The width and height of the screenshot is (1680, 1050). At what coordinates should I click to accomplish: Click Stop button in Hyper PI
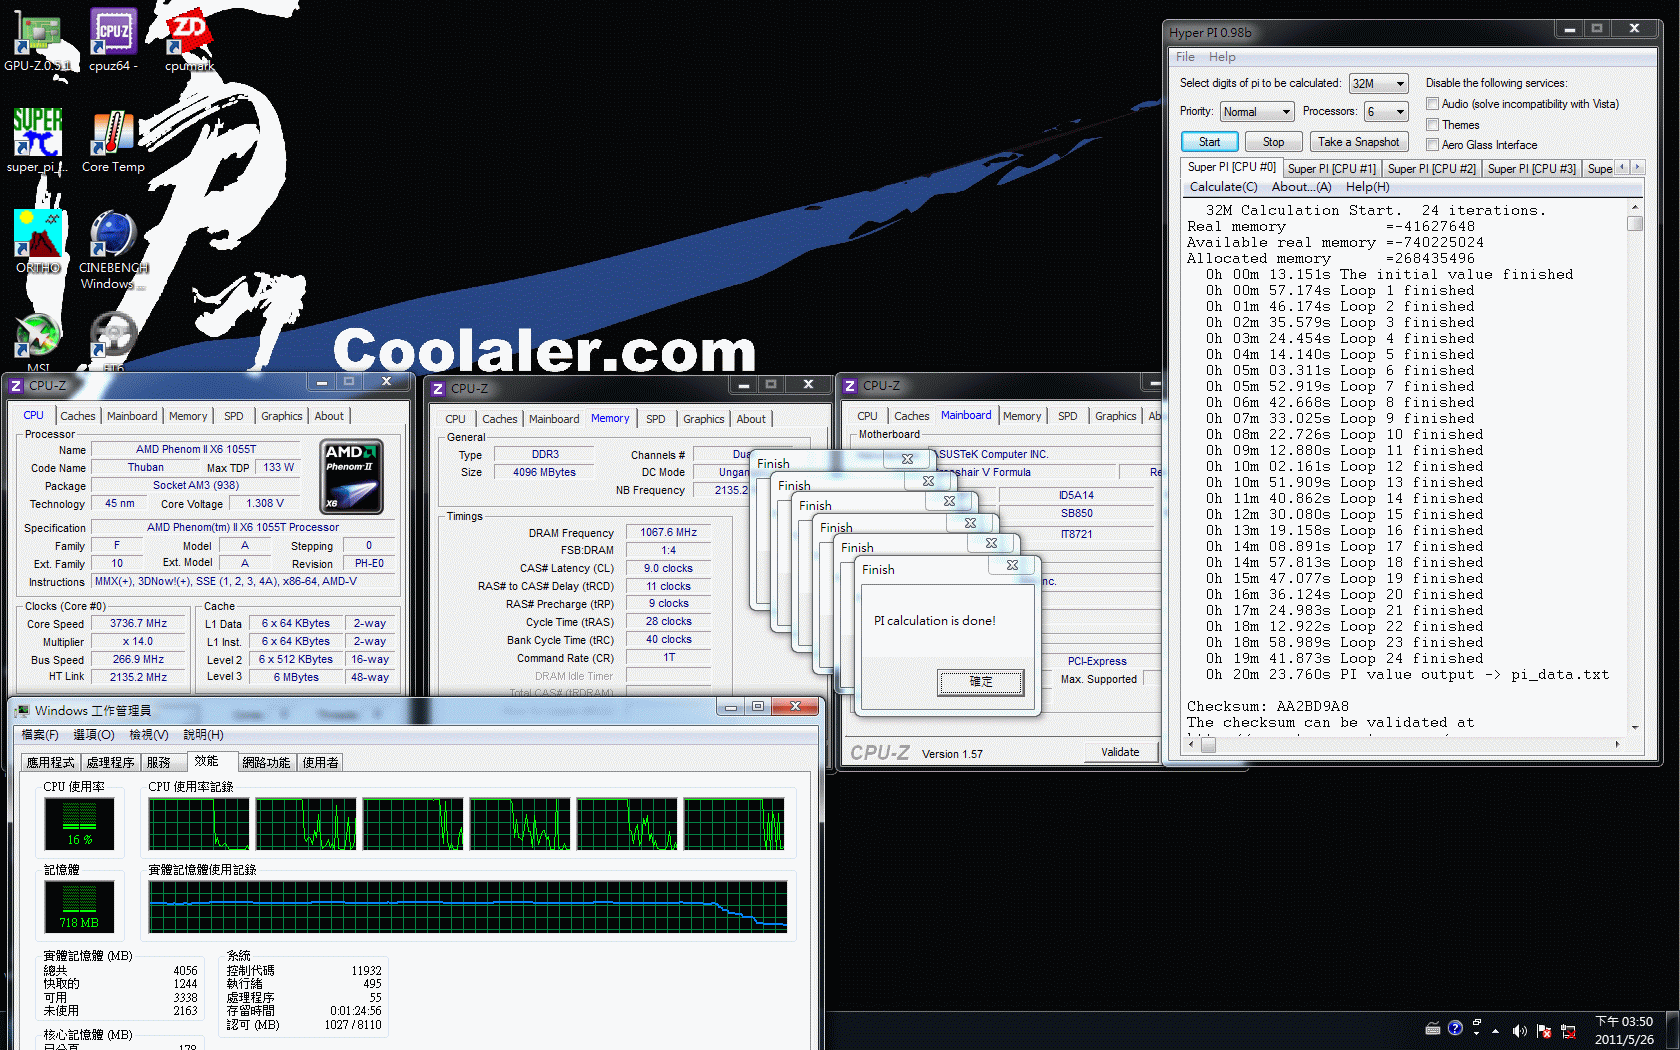pyautogui.click(x=1273, y=142)
